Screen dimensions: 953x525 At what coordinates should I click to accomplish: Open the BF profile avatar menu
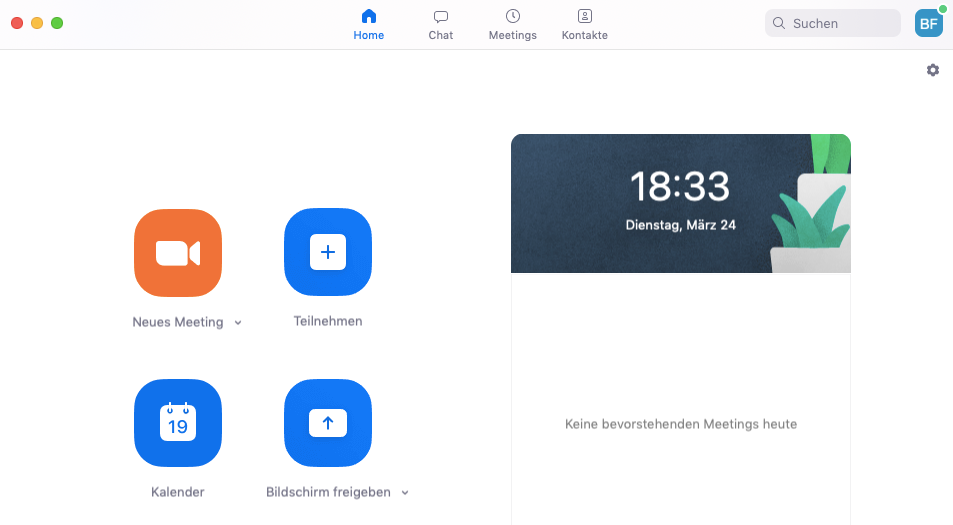929,23
